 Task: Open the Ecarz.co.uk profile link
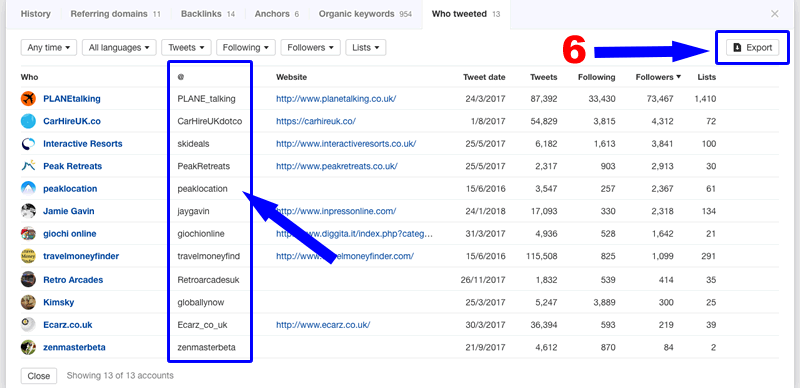tap(68, 325)
